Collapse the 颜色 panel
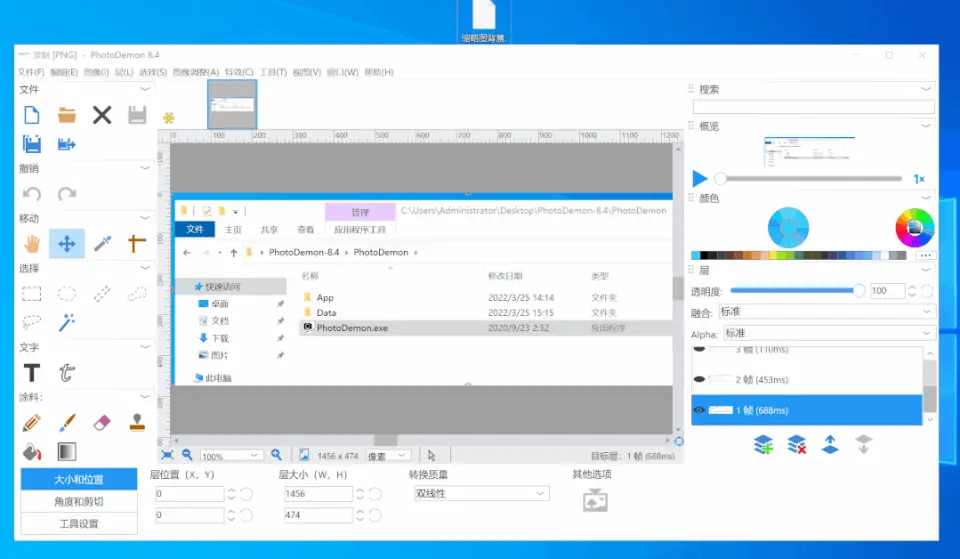This screenshot has width=960, height=559. pos(926,197)
